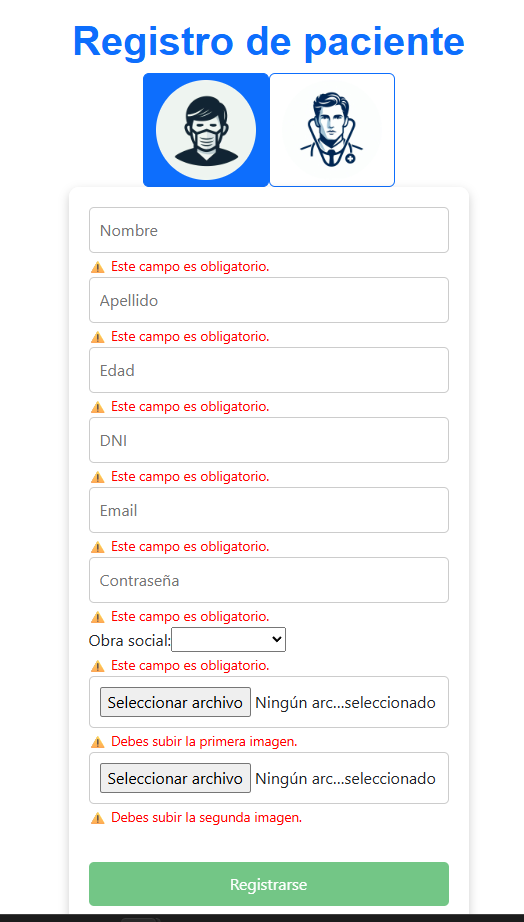Open the Obra social dropdown
Image resolution: width=524 pixels, height=922 pixels.
[228, 640]
